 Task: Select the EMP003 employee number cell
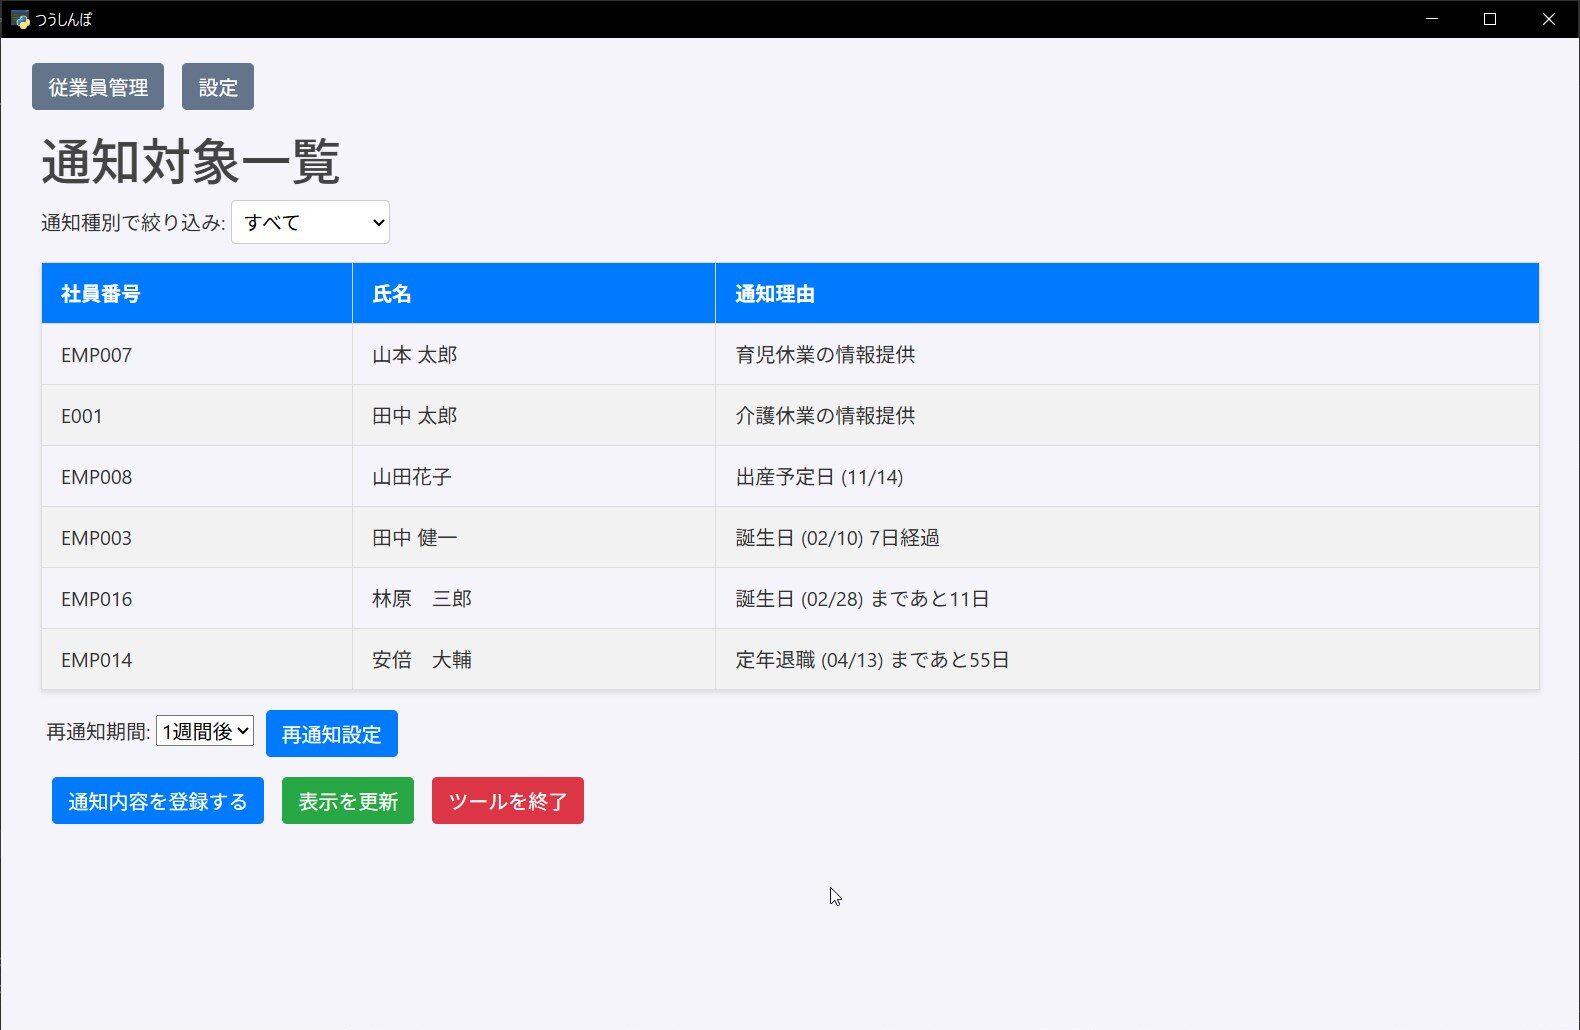coord(97,538)
